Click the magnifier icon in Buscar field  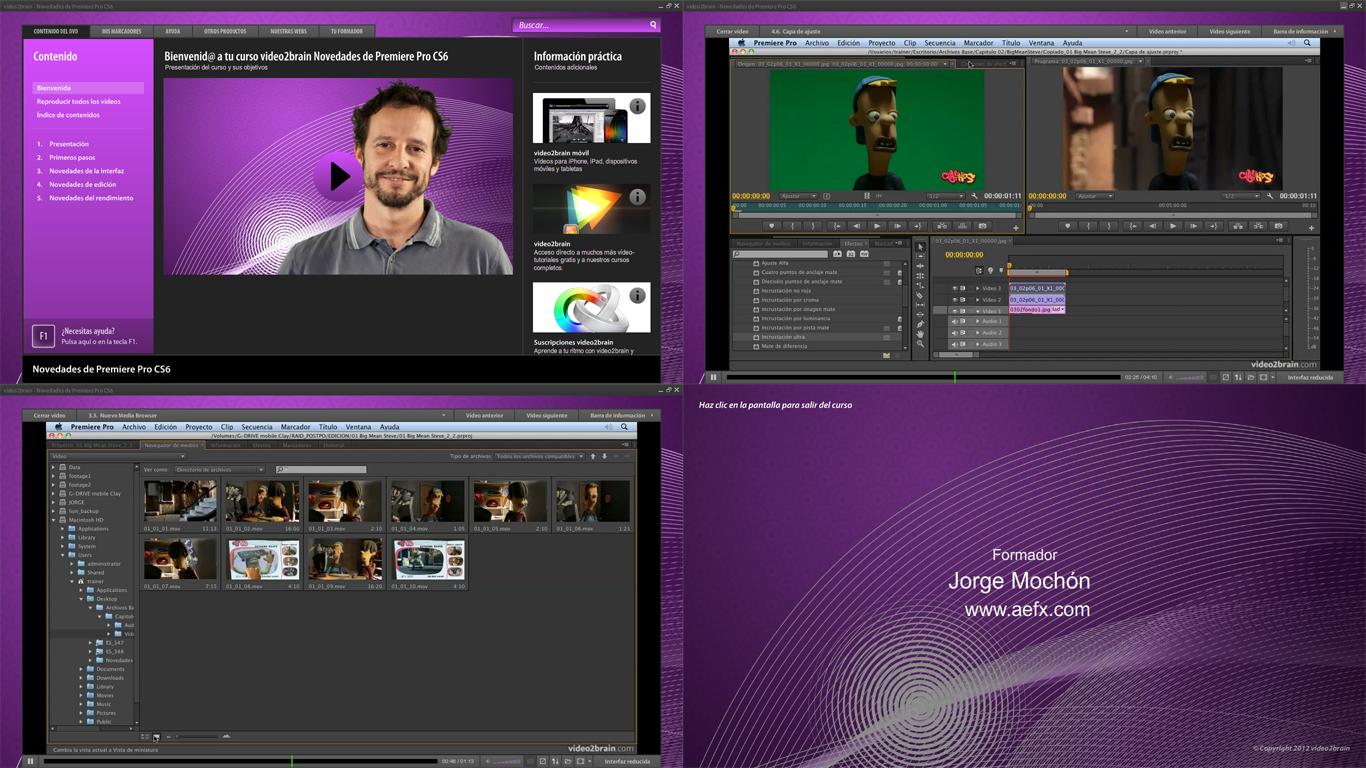tap(653, 25)
